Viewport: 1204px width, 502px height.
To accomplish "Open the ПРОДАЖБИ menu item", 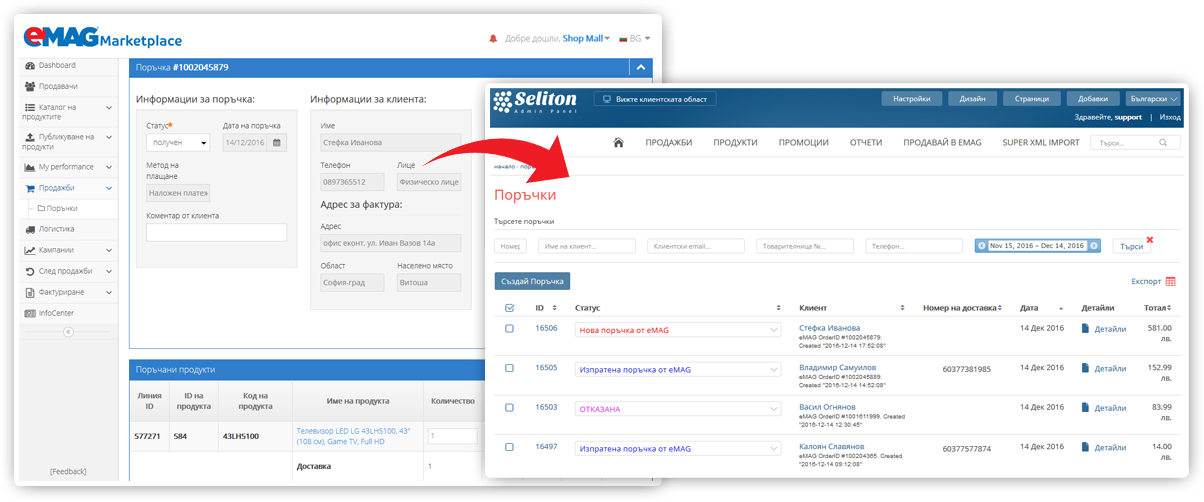I will pos(668,143).
